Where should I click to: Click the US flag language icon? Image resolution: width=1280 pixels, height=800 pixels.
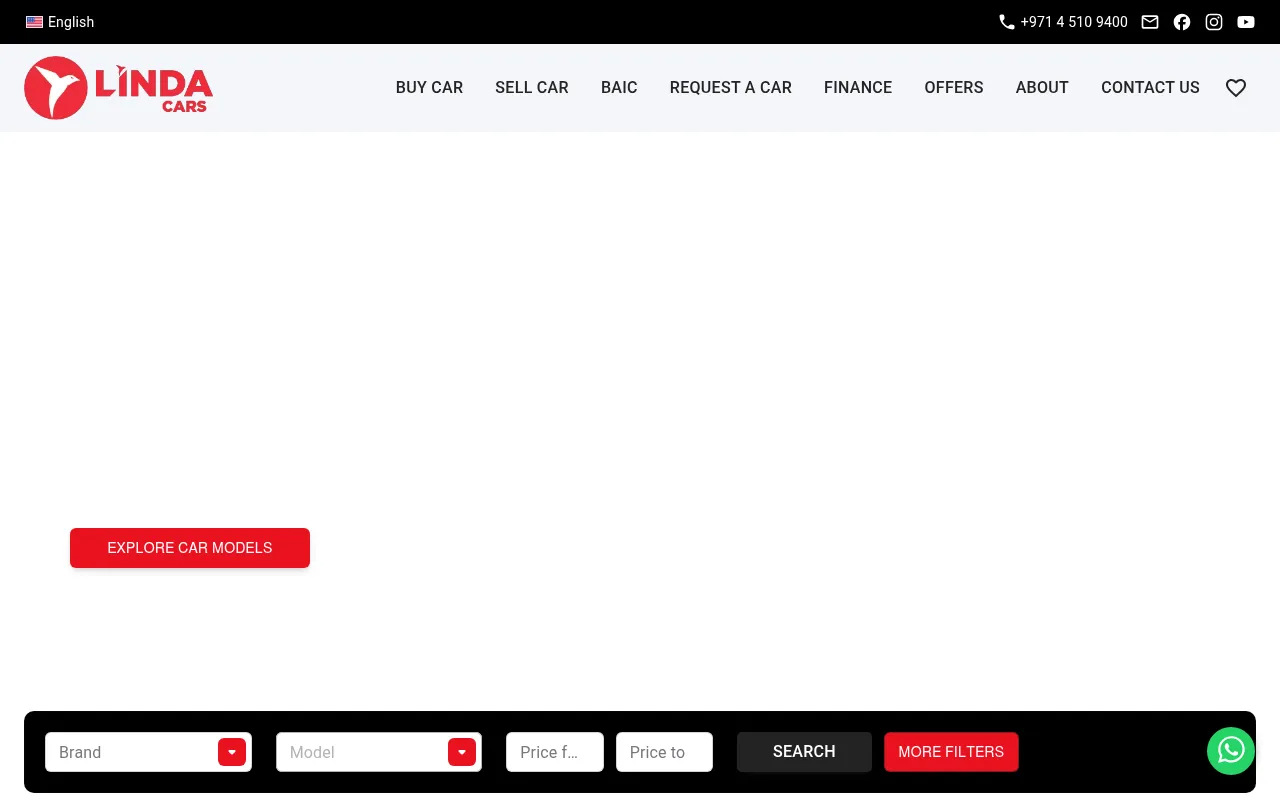pos(34,22)
